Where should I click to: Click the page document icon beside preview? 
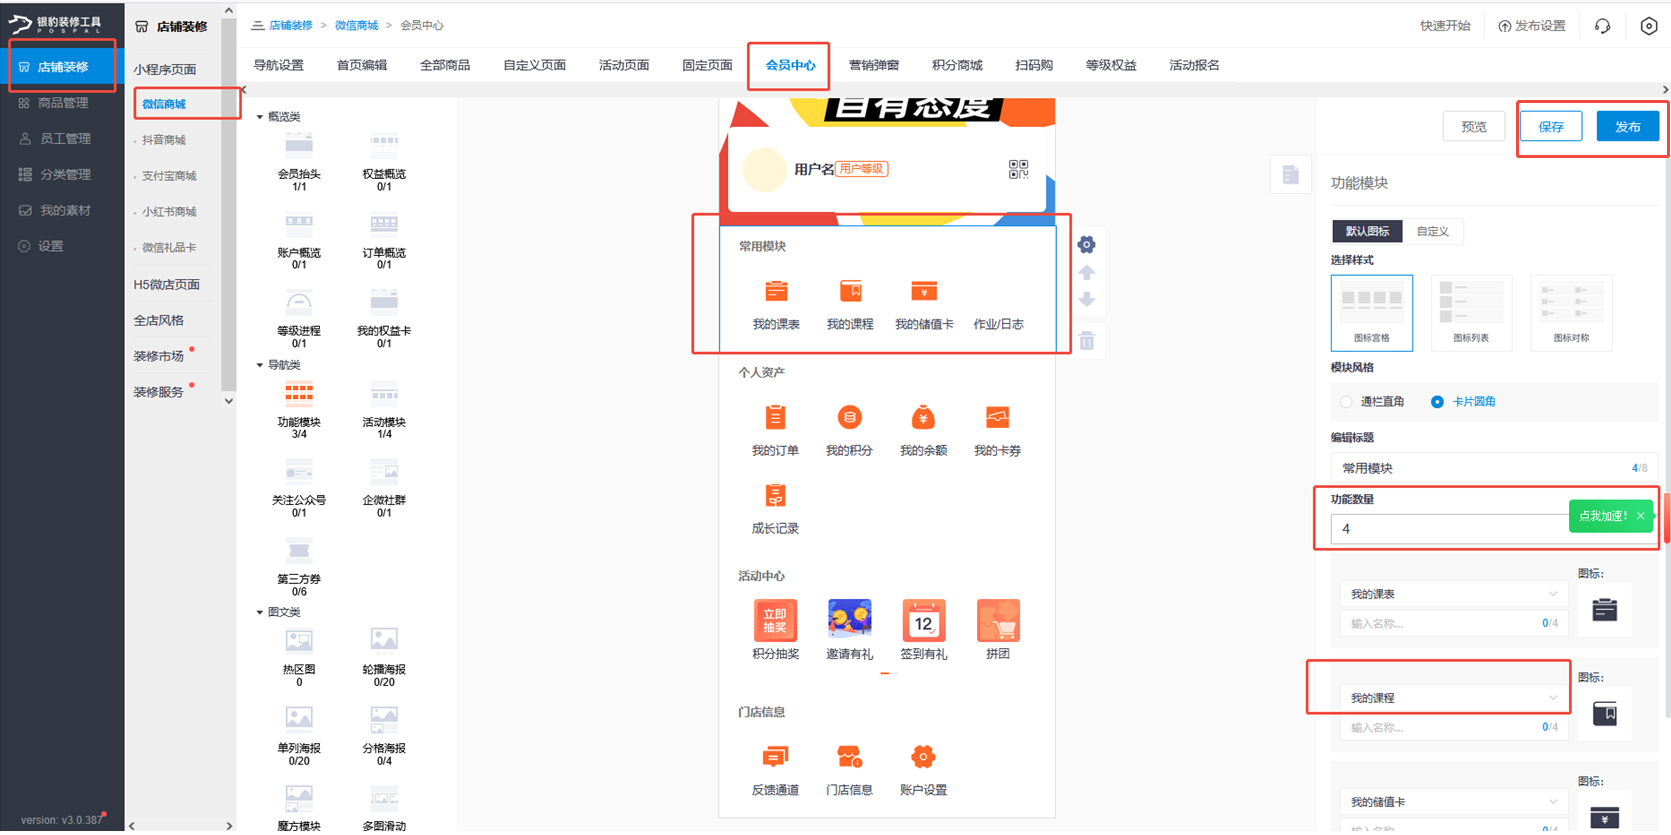click(1291, 175)
